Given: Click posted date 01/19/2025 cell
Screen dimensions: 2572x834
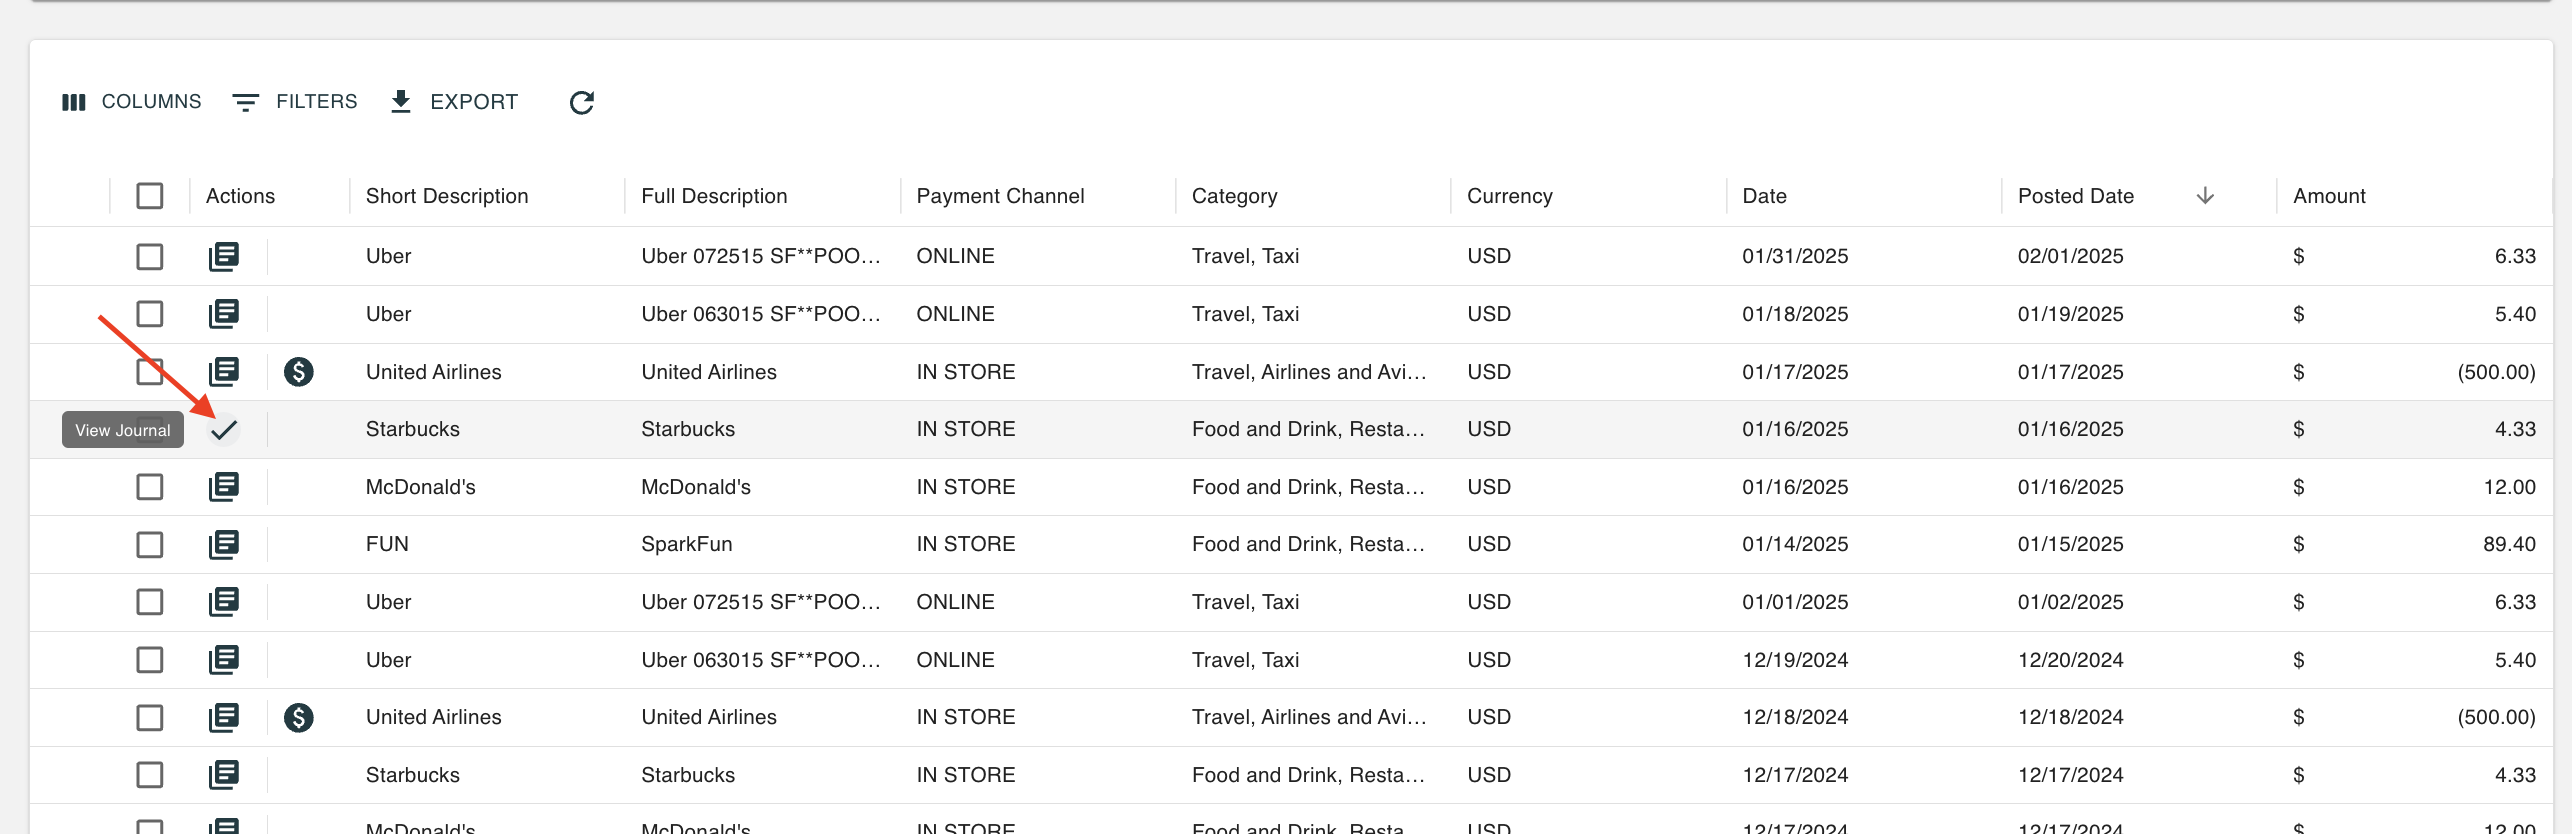Looking at the screenshot, I should pyautogui.click(x=2070, y=314).
